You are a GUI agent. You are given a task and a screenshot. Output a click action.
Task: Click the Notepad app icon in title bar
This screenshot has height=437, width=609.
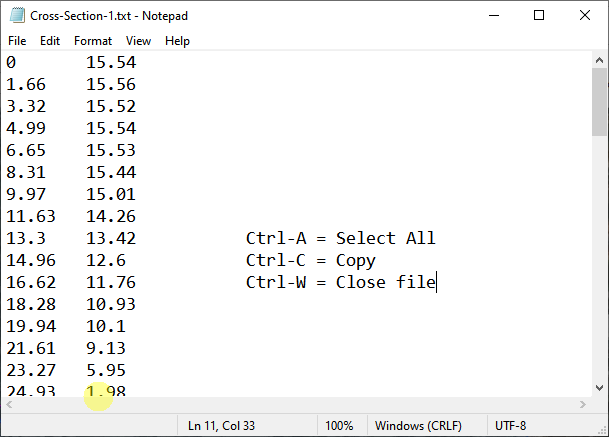[x=16, y=16]
